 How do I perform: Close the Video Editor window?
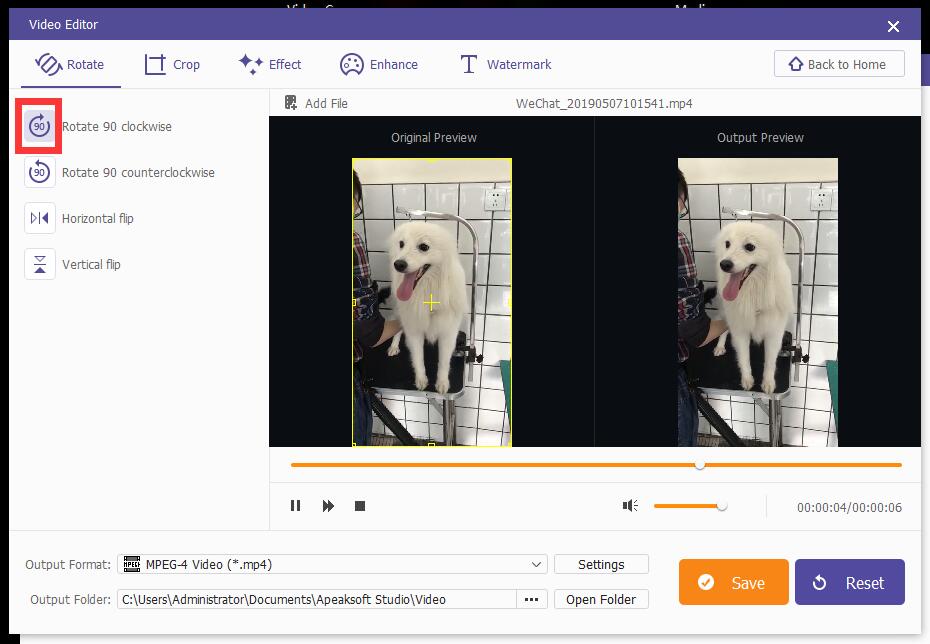pos(893,26)
